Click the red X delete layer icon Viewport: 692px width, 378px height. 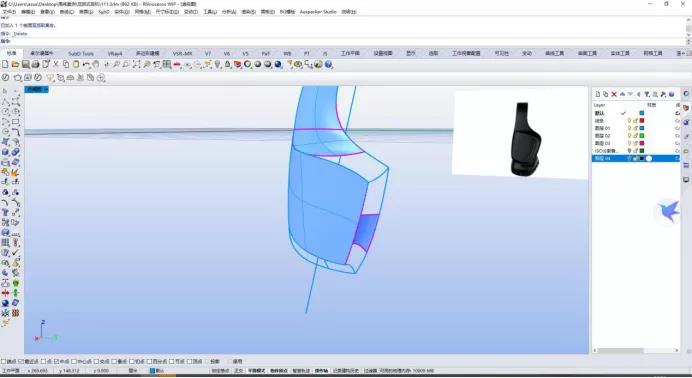point(614,94)
